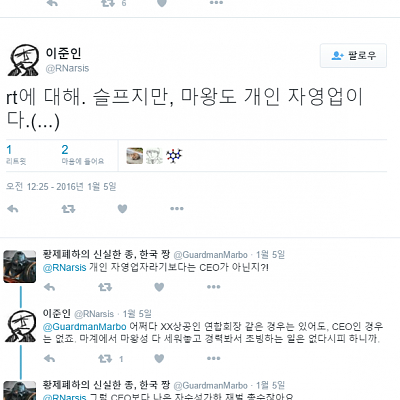
Task: Retweet 이준인's reply showing 1 retweet
Action: click(x=105, y=359)
